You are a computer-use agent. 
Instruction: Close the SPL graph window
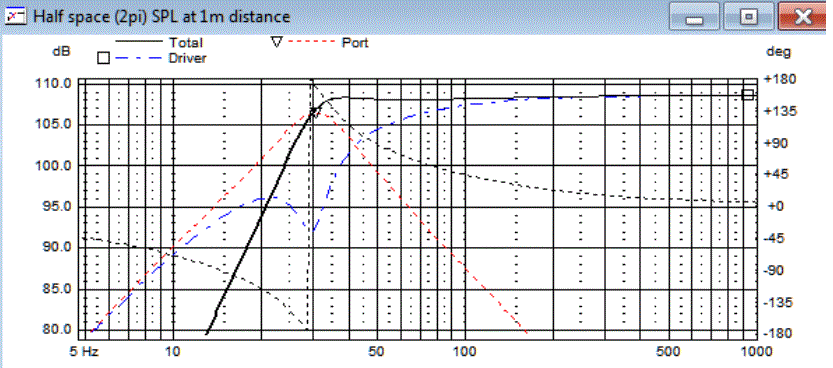tap(804, 17)
